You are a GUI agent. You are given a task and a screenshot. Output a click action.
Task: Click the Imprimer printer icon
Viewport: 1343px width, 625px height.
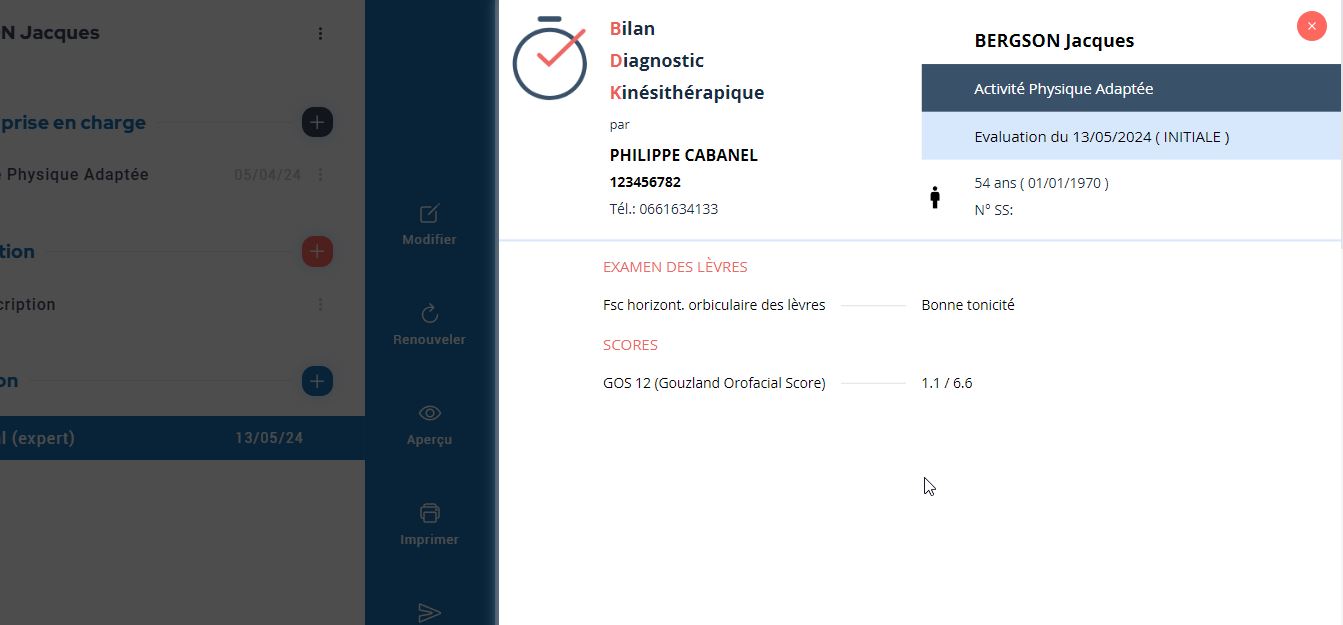[429, 513]
